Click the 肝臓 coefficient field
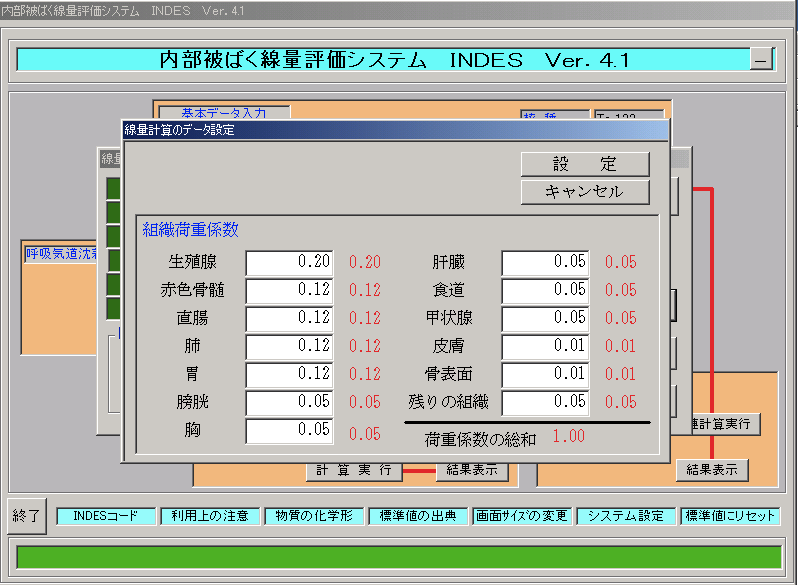 tap(546, 263)
